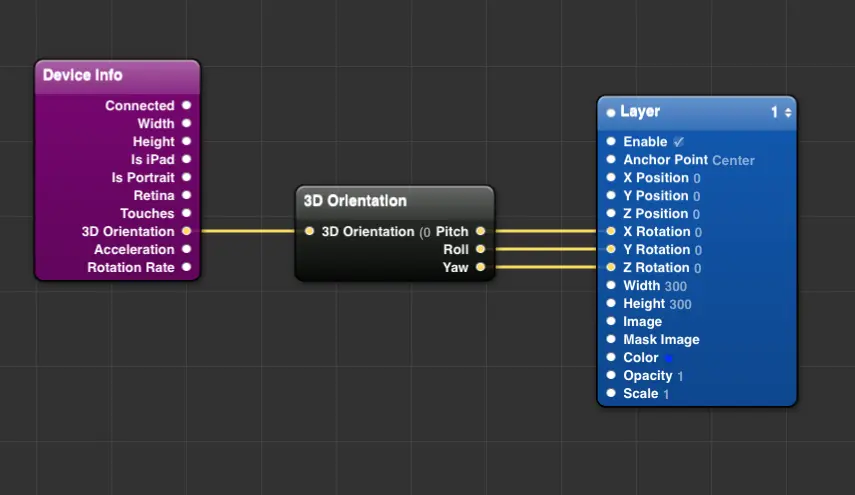Edit the Scale value 1

point(666,394)
